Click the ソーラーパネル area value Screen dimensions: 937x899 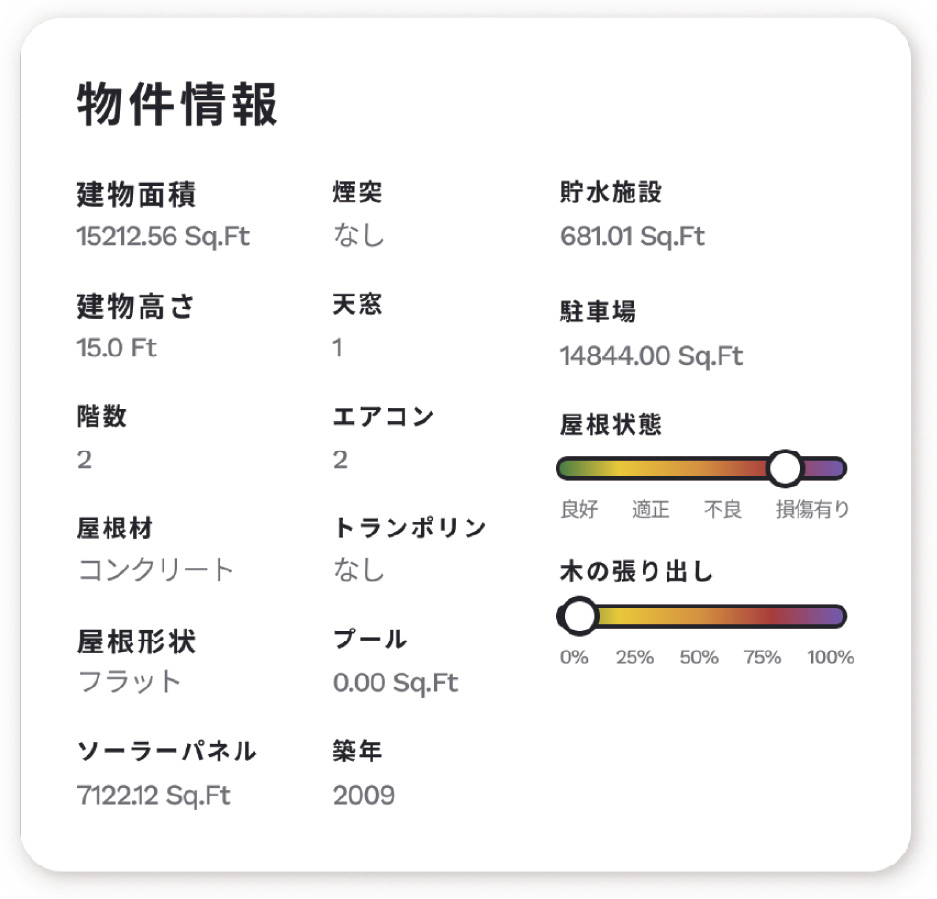pyautogui.click(x=154, y=796)
